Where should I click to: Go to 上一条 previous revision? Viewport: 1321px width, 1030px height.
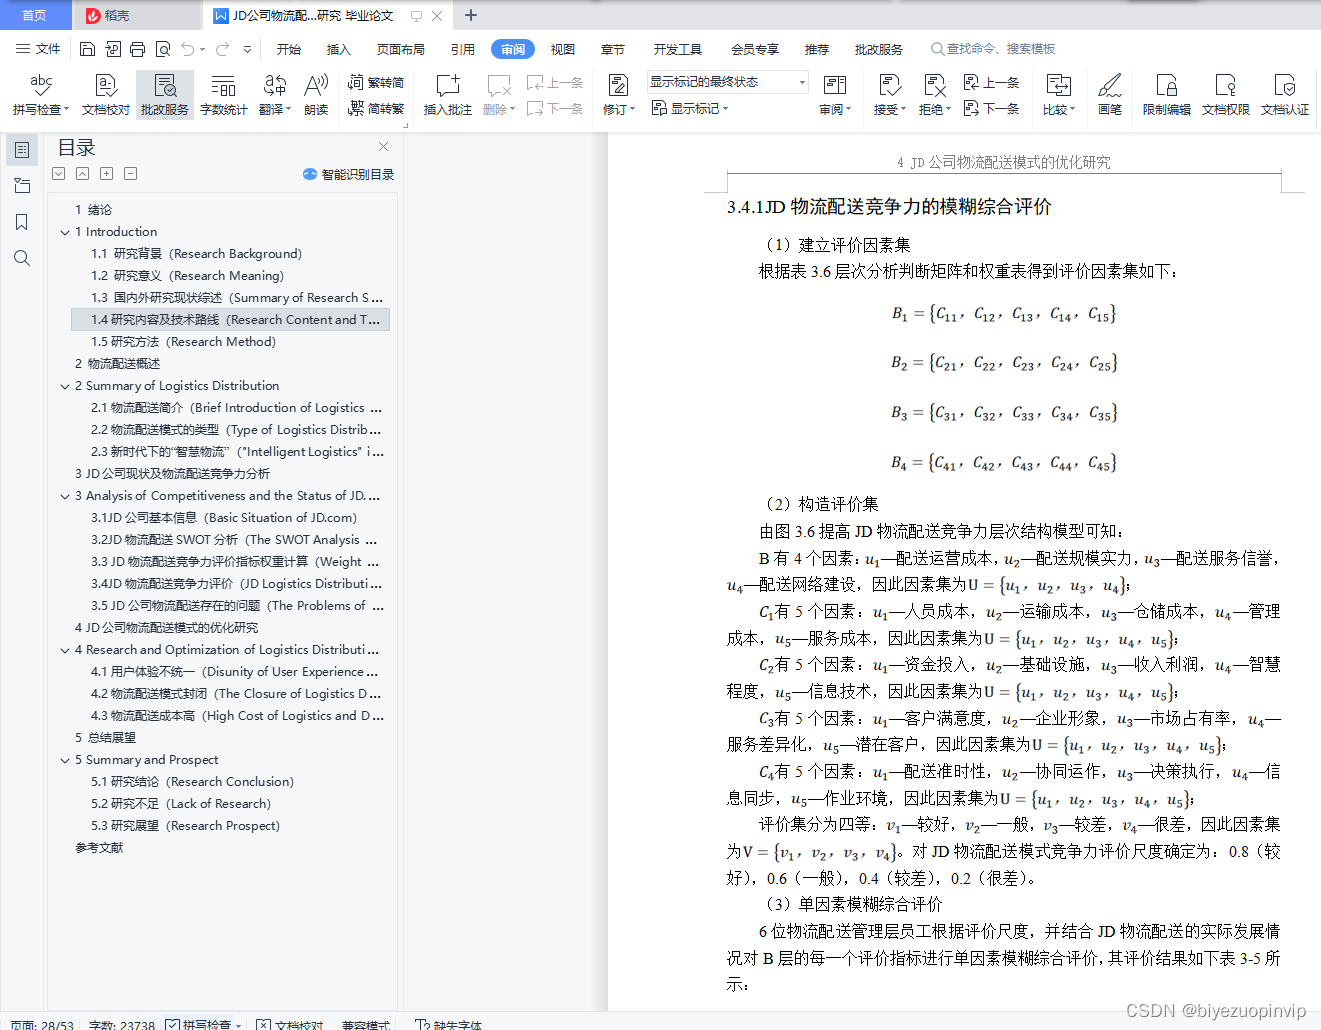click(x=991, y=83)
